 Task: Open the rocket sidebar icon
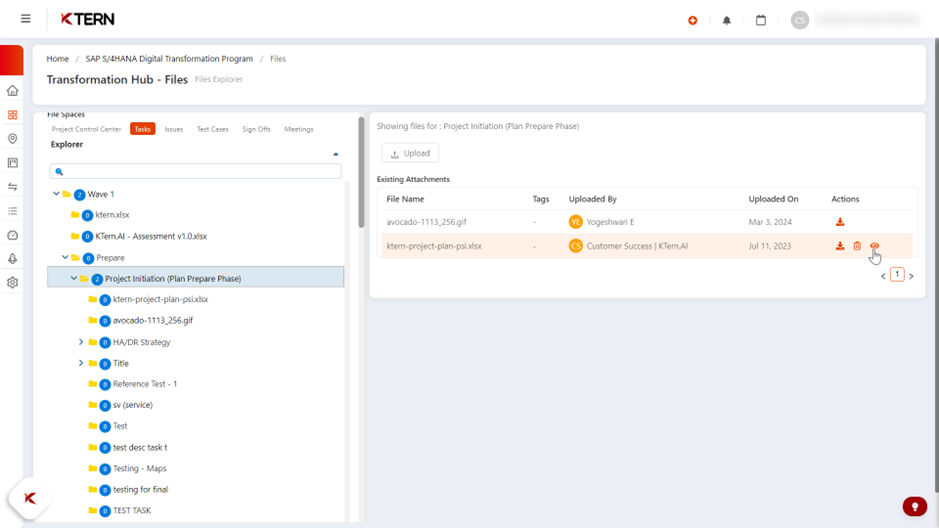pyautogui.click(x=13, y=259)
